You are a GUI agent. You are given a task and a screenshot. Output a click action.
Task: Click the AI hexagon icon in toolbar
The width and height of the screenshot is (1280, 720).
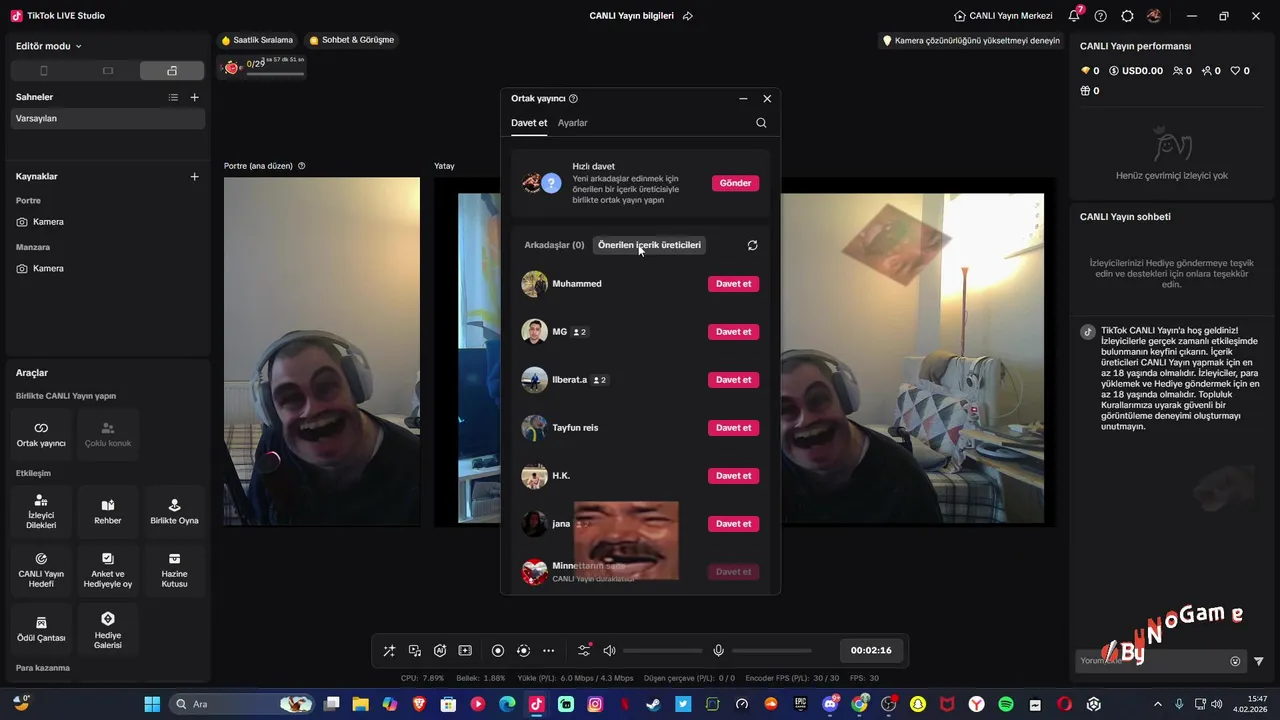pyautogui.click(x=440, y=651)
